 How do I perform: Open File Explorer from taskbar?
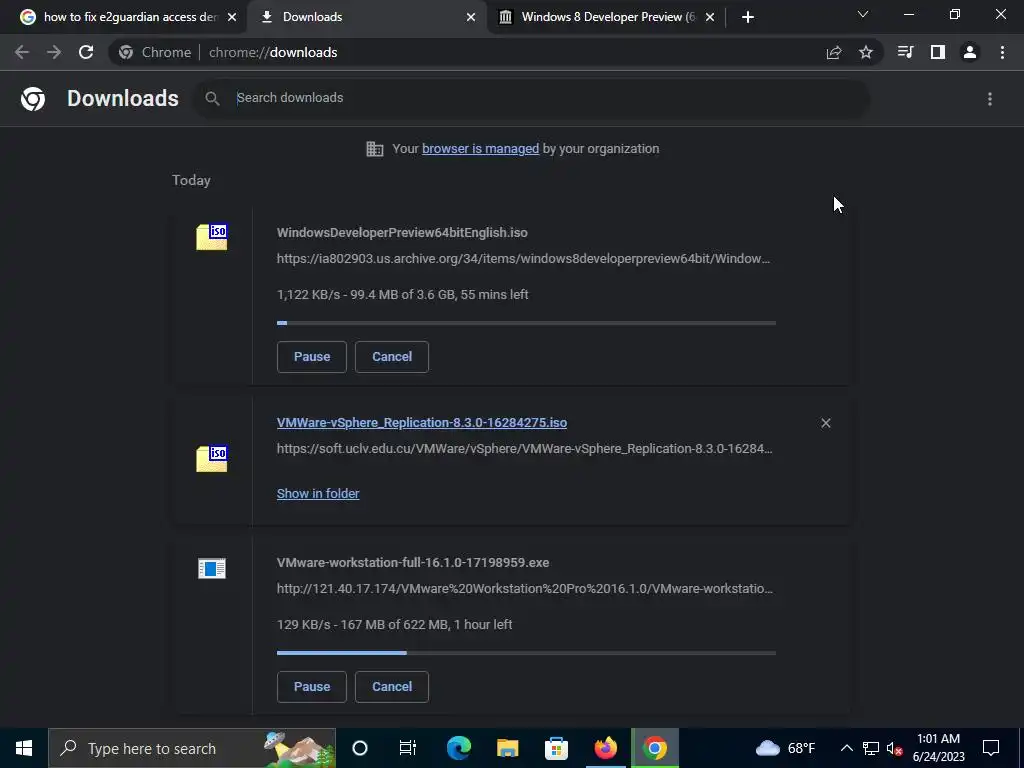[x=507, y=748]
